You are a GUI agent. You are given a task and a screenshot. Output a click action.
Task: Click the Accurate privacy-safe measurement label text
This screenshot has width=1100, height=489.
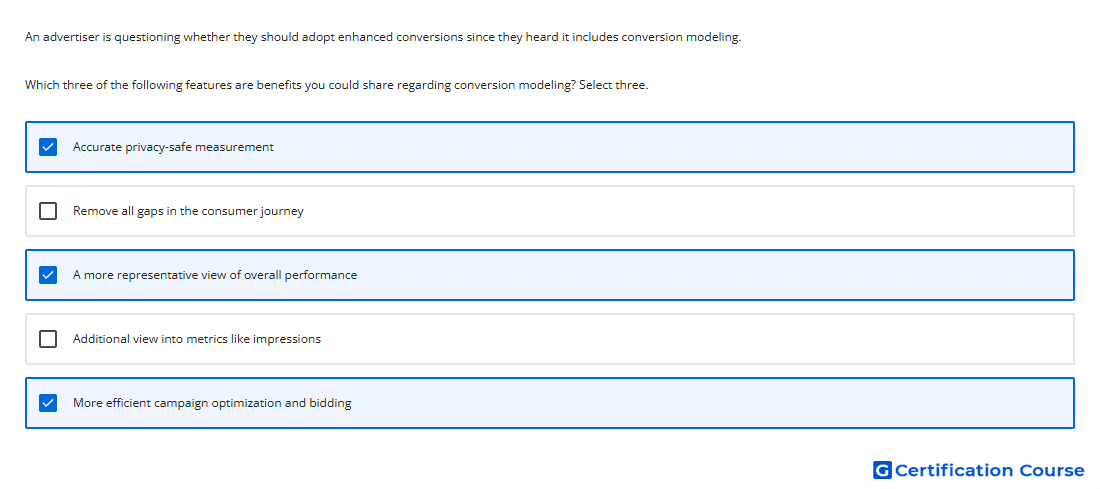coord(173,147)
